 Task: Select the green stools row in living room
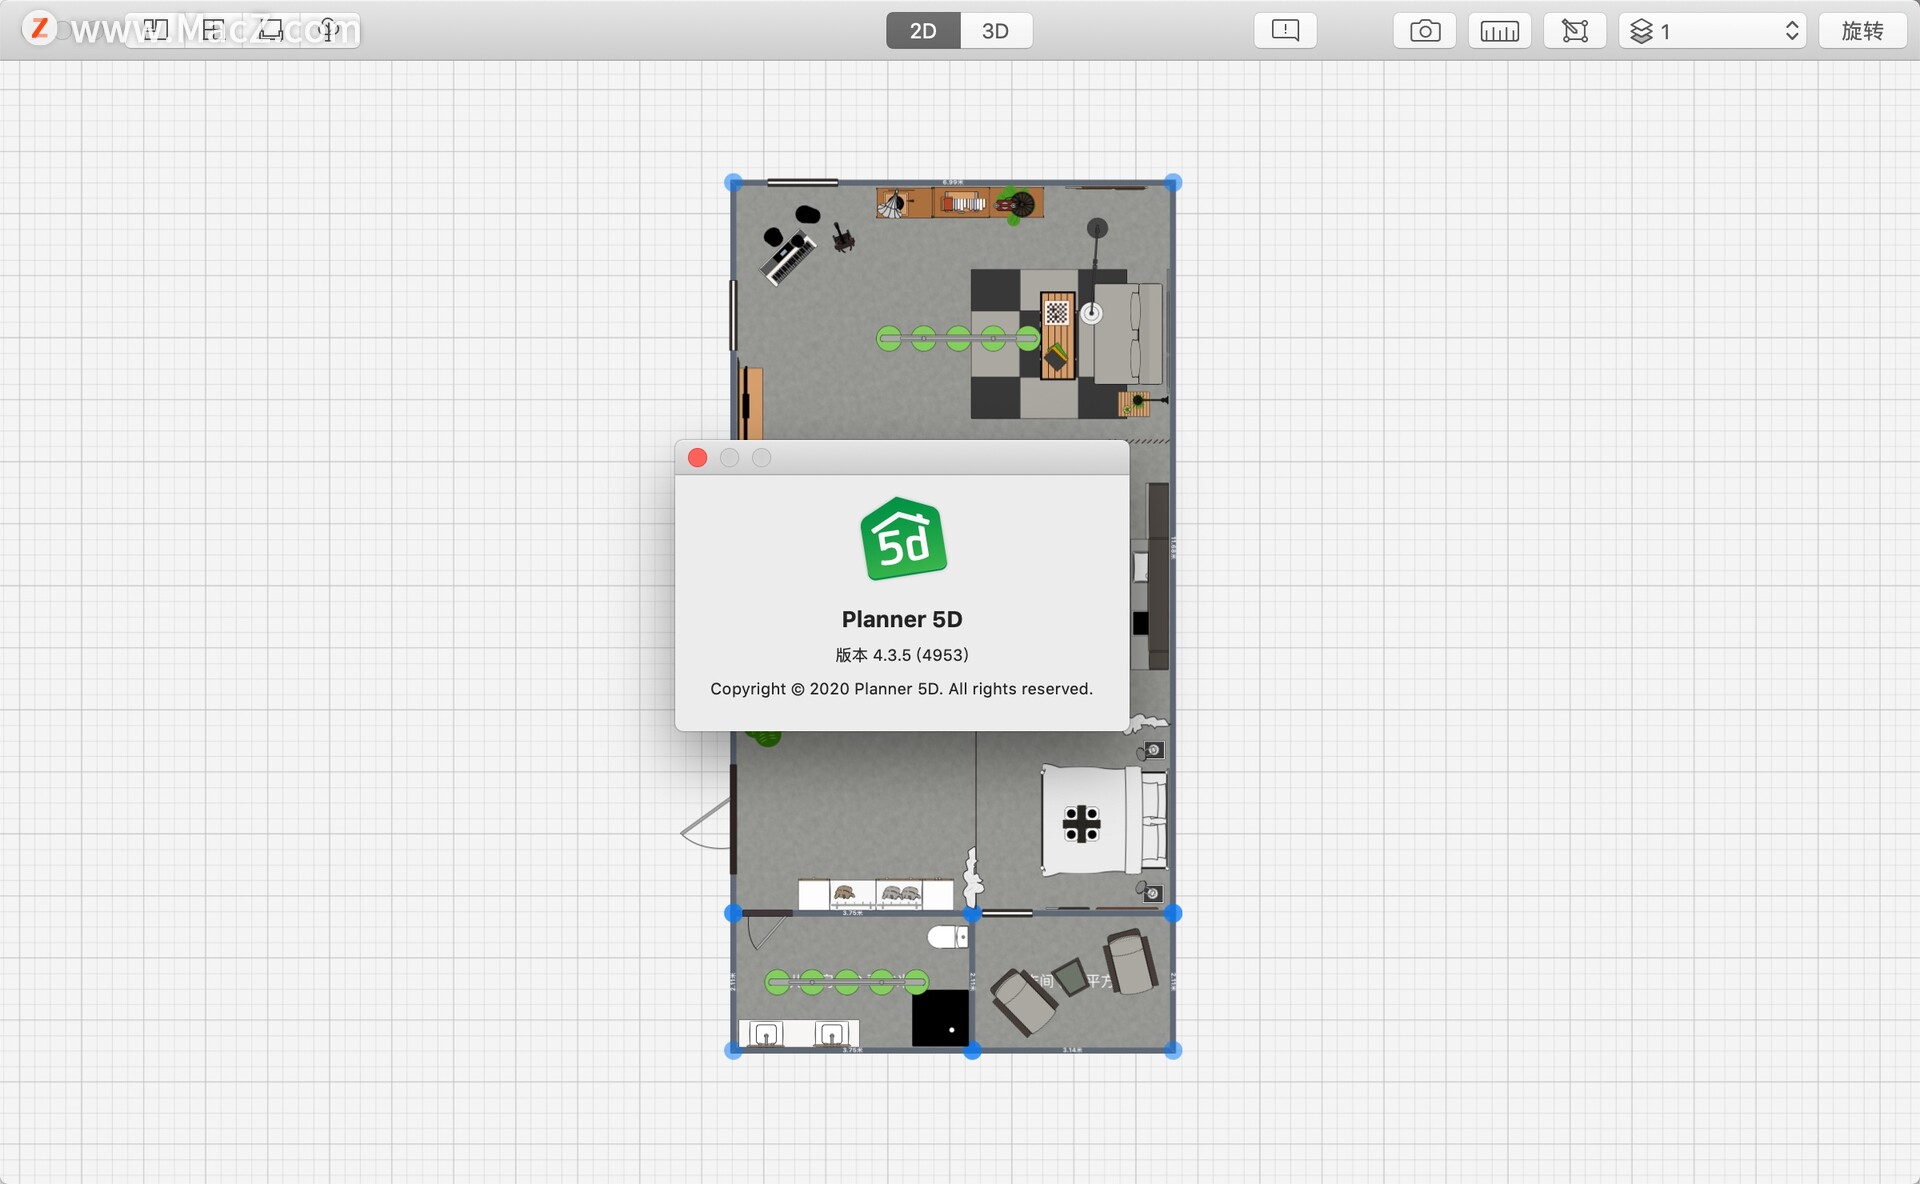pyautogui.click(x=958, y=339)
